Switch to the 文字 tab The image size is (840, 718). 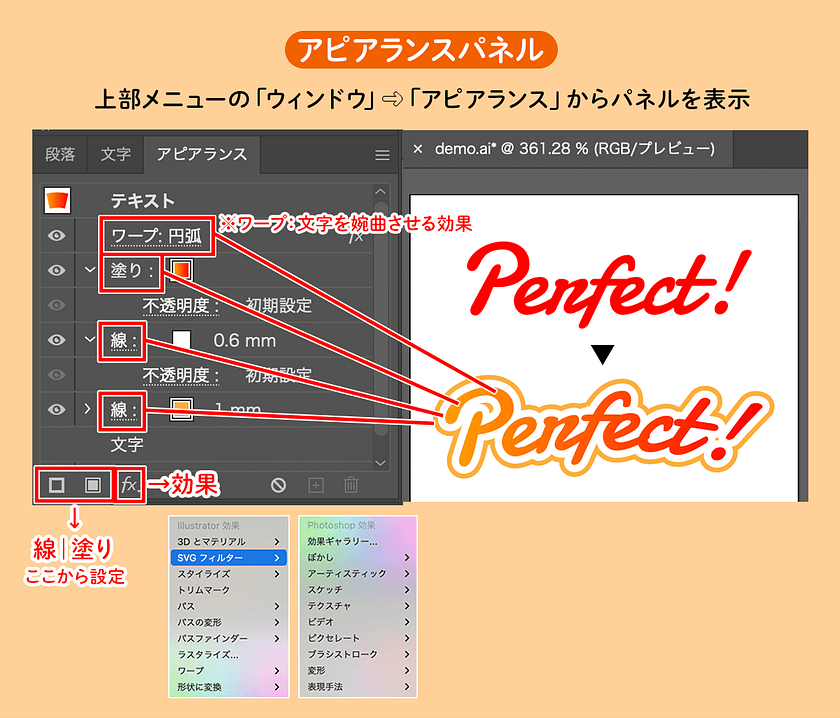coord(115,154)
